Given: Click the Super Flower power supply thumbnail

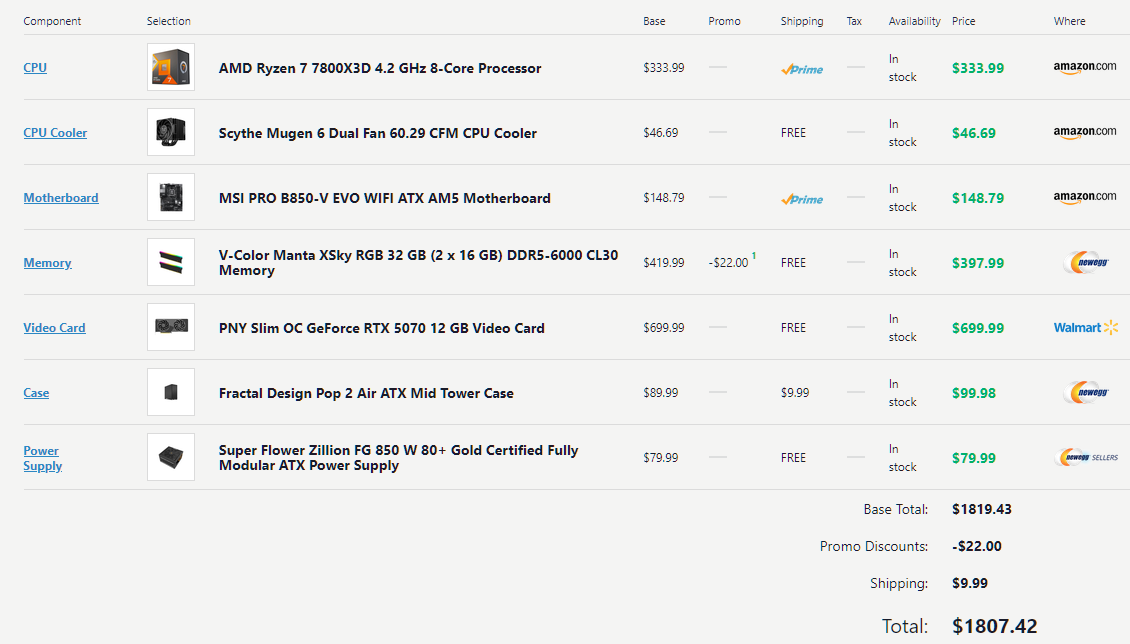Looking at the screenshot, I should click(171, 457).
